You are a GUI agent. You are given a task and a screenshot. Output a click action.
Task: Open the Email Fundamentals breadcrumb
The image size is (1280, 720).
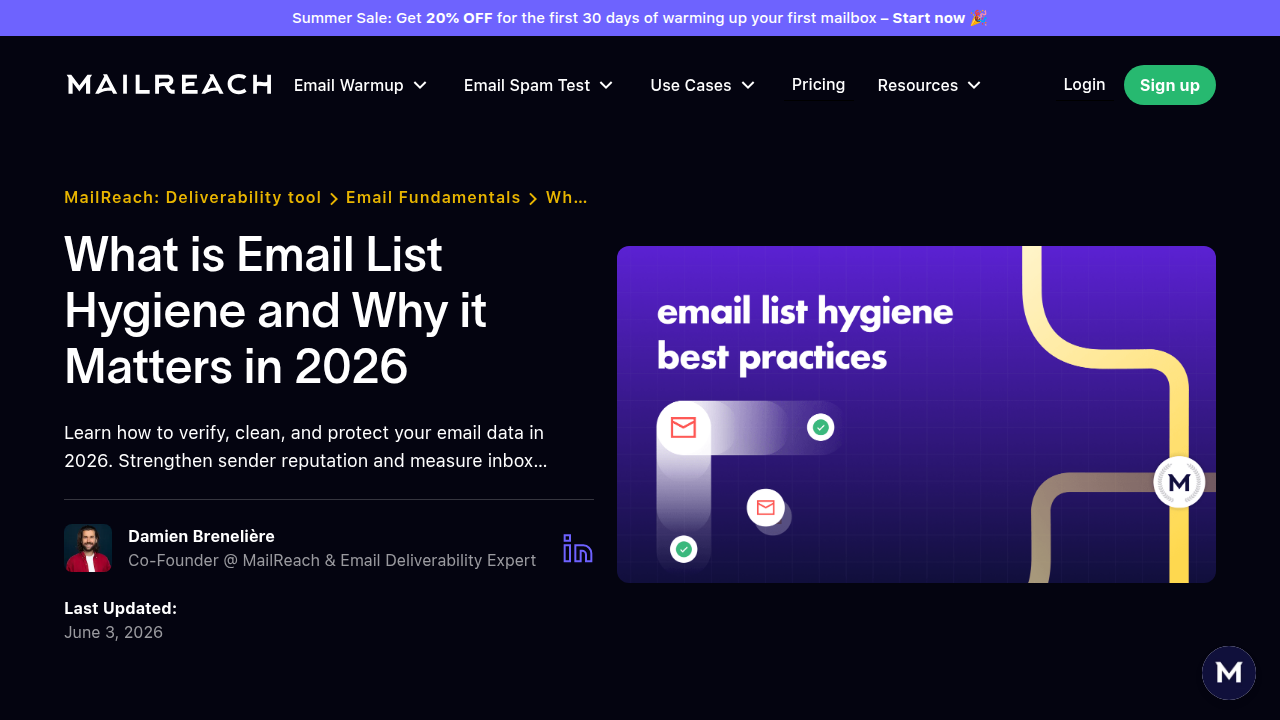coord(433,198)
